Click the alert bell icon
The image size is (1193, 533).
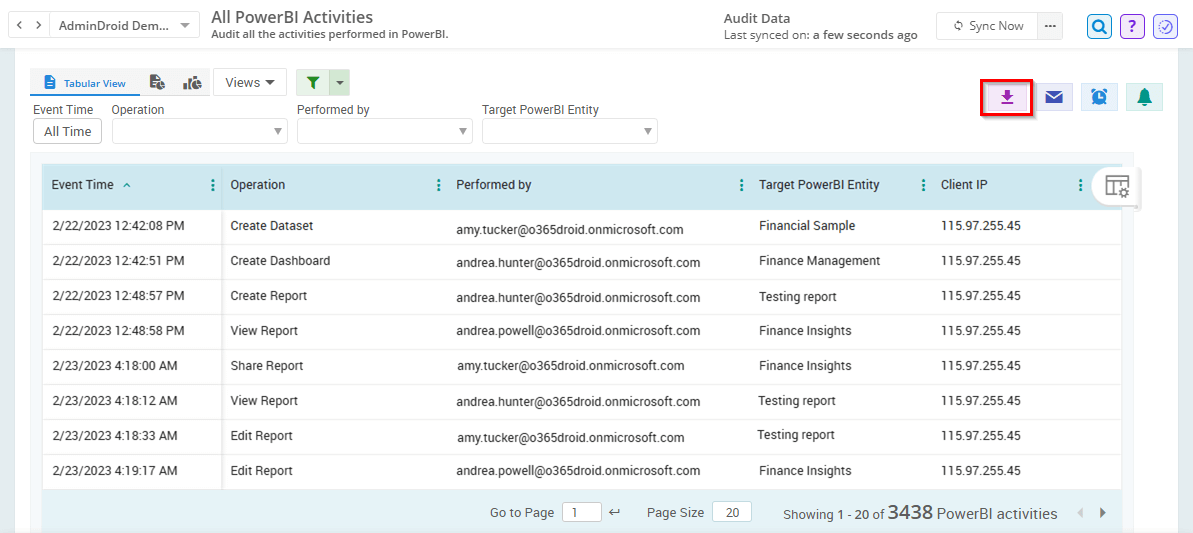click(1144, 97)
